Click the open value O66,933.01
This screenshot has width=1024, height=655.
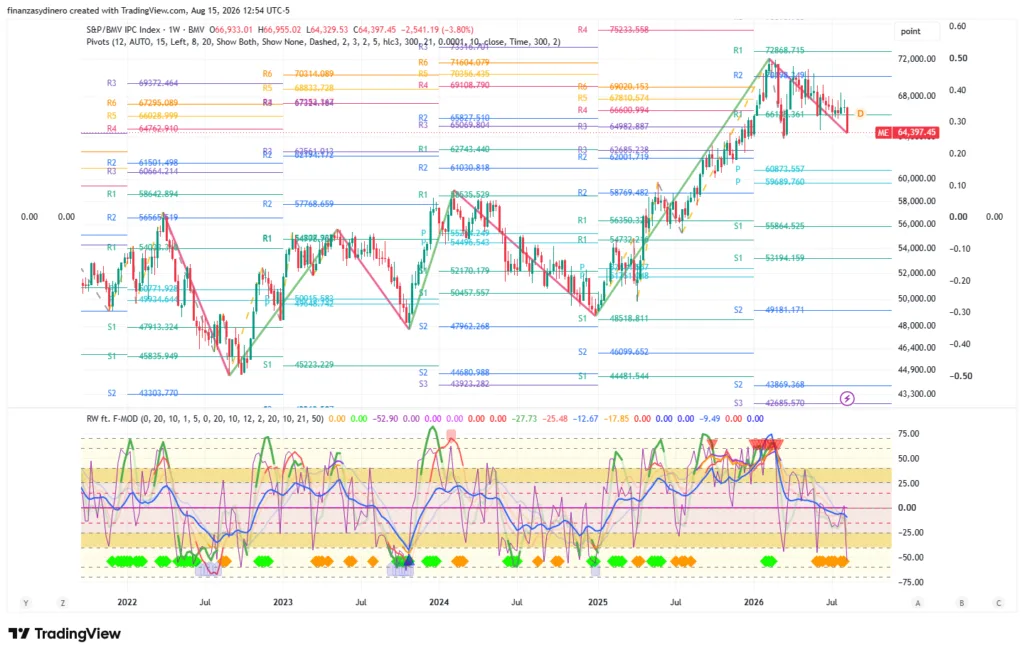tap(233, 29)
